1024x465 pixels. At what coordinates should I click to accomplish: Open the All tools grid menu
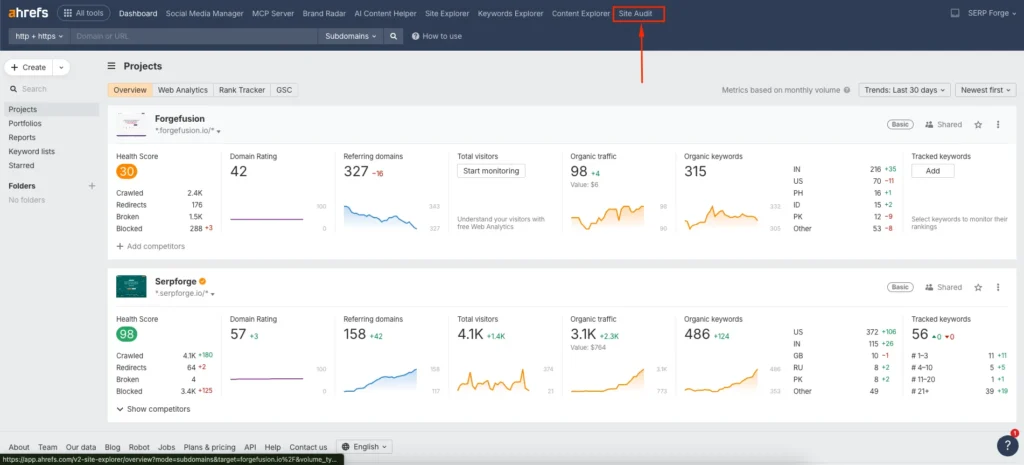point(84,13)
